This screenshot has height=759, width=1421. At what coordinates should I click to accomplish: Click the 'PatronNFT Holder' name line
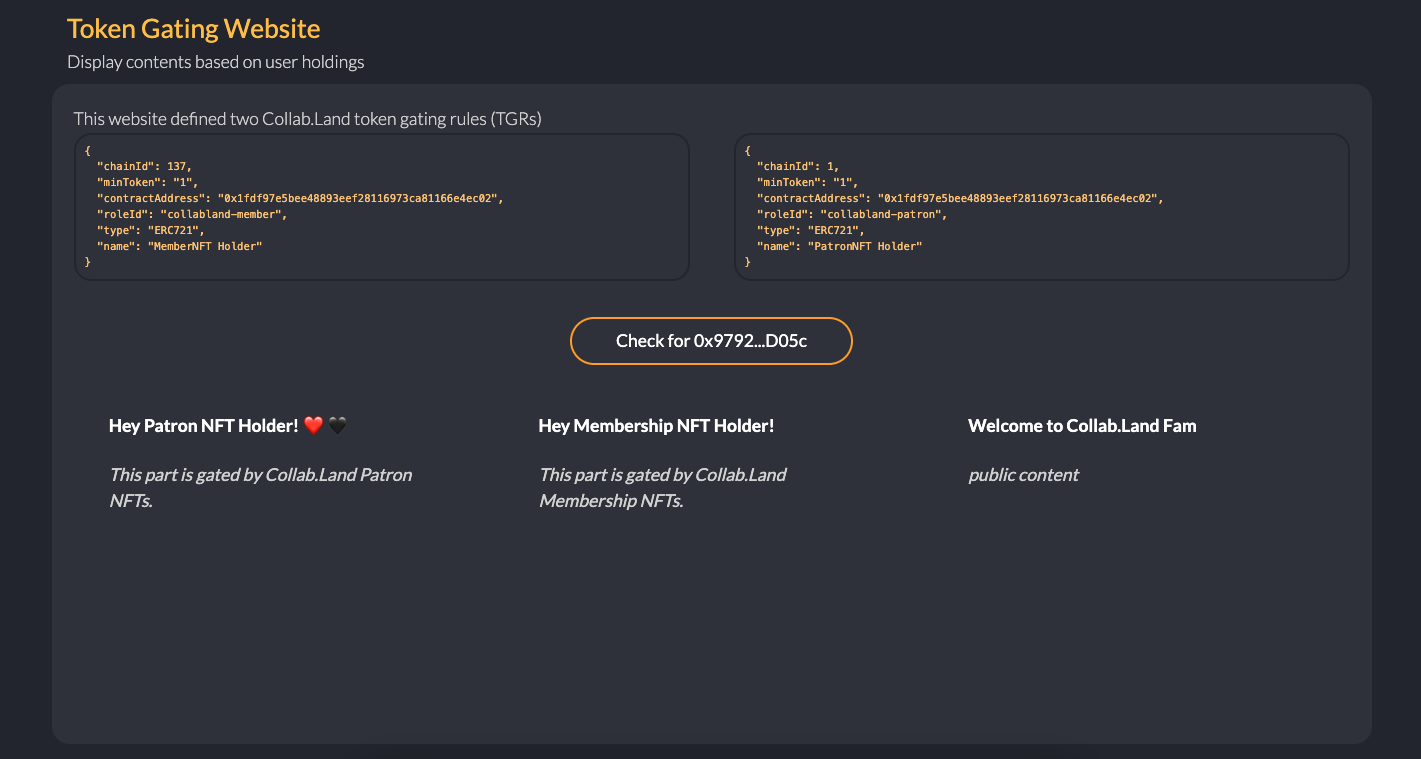839,246
